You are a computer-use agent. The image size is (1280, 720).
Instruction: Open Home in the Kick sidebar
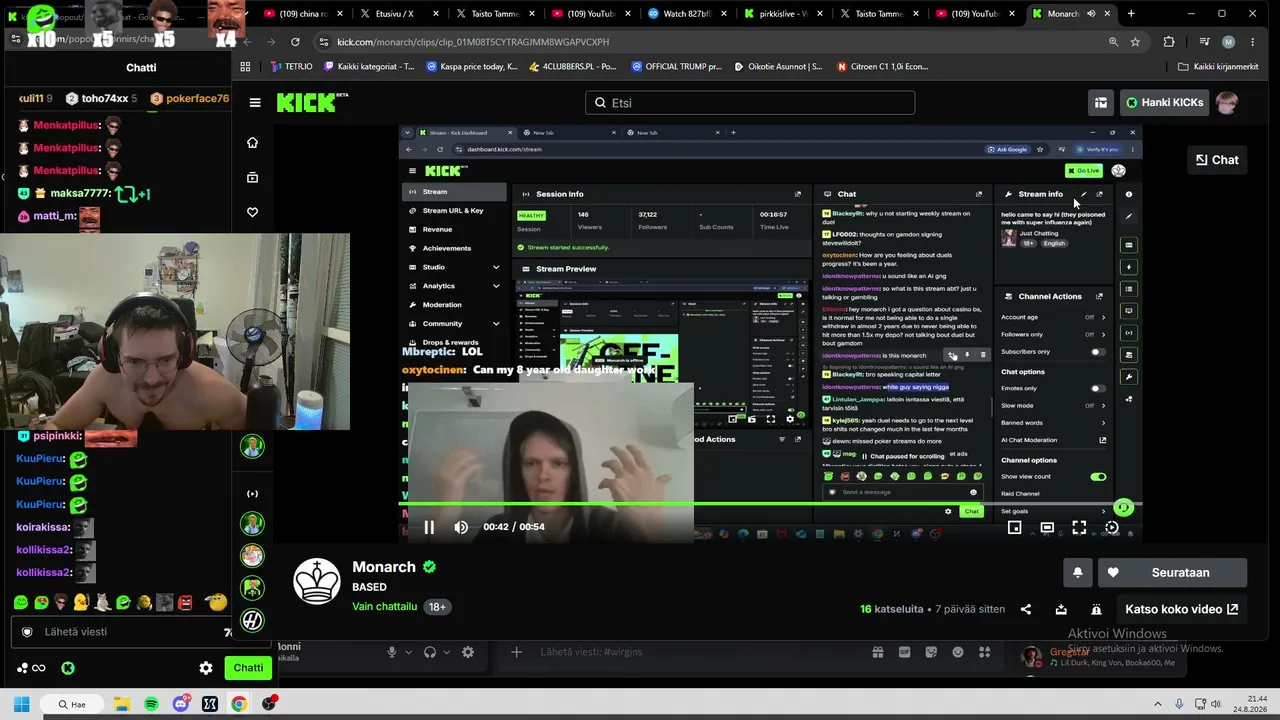click(252, 142)
